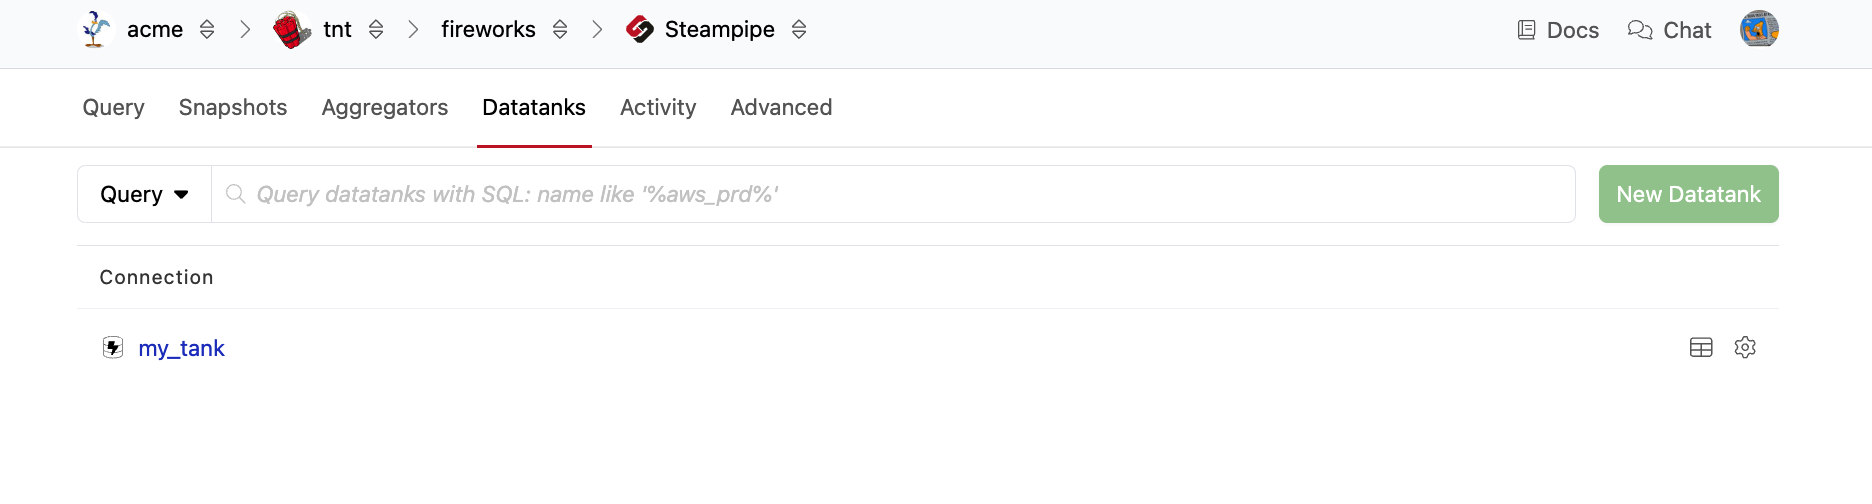This screenshot has width=1872, height=504.
Task: Expand the tnt switcher arrows
Action: pyautogui.click(x=376, y=29)
